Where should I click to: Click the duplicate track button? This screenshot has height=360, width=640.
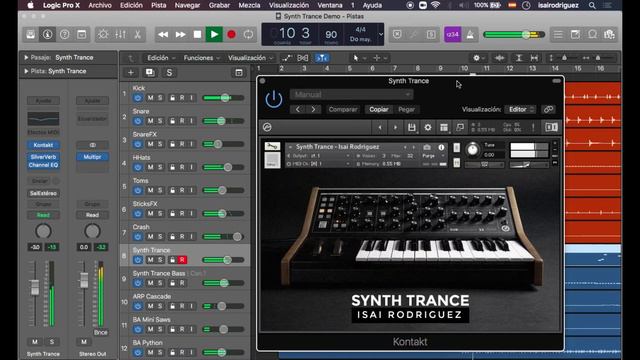click(150, 73)
